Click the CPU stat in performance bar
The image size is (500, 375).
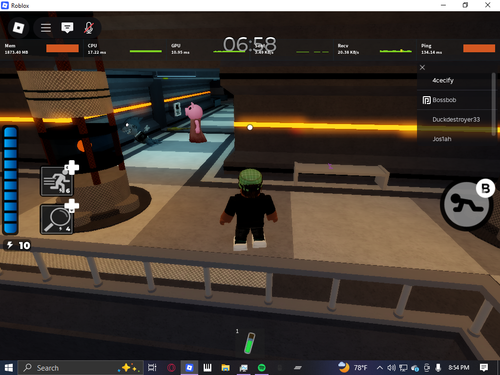click(x=125, y=49)
